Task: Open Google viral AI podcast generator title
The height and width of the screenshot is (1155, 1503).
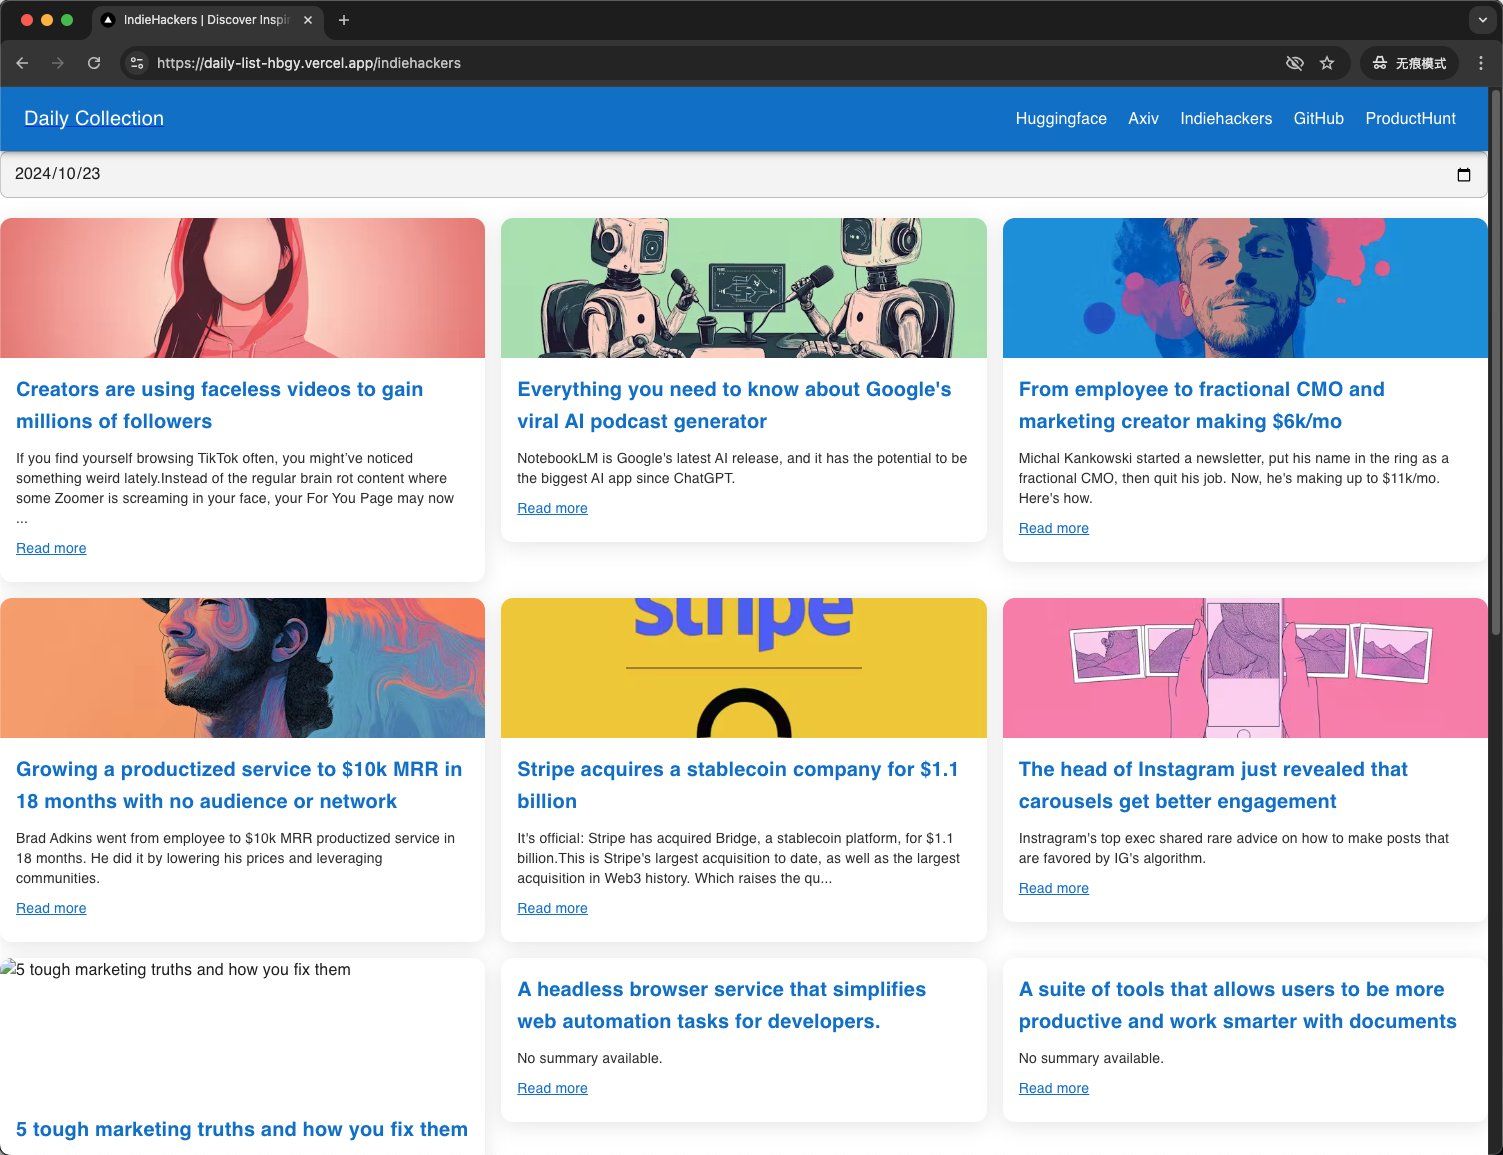Action: 734,405
